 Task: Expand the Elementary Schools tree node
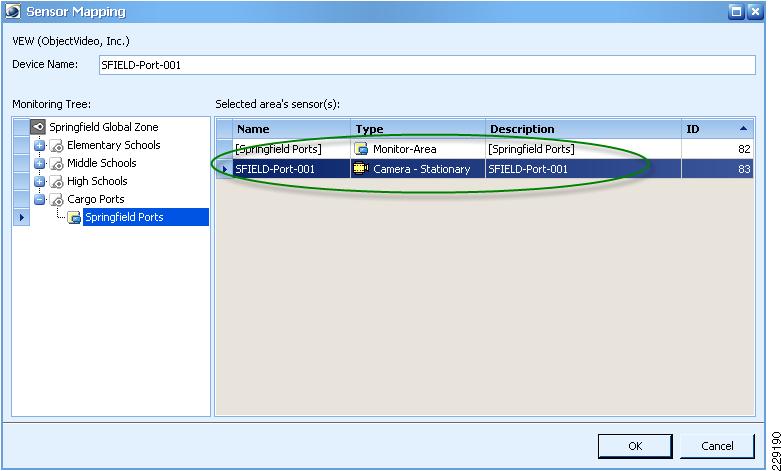pyautogui.click(x=40, y=146)
